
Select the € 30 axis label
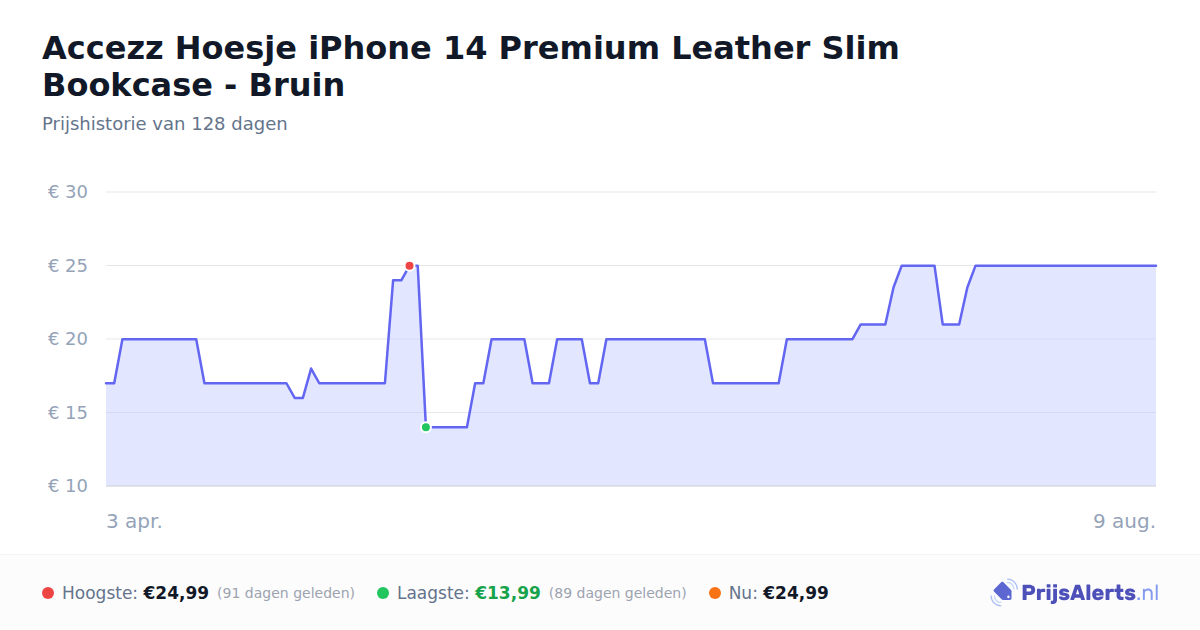click(68, 192)
